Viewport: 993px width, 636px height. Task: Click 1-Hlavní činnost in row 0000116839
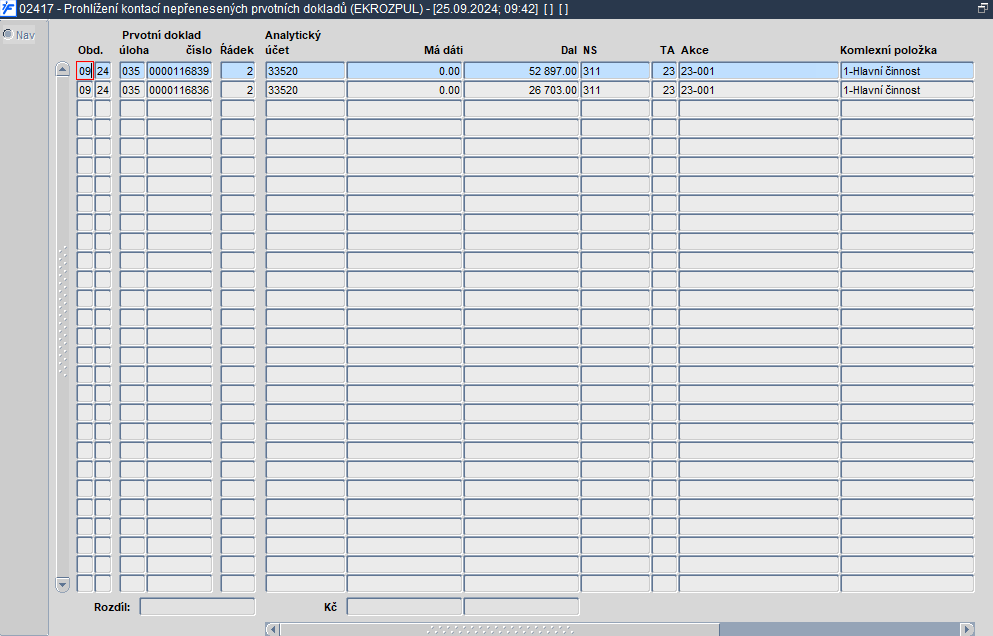point(907,71)
